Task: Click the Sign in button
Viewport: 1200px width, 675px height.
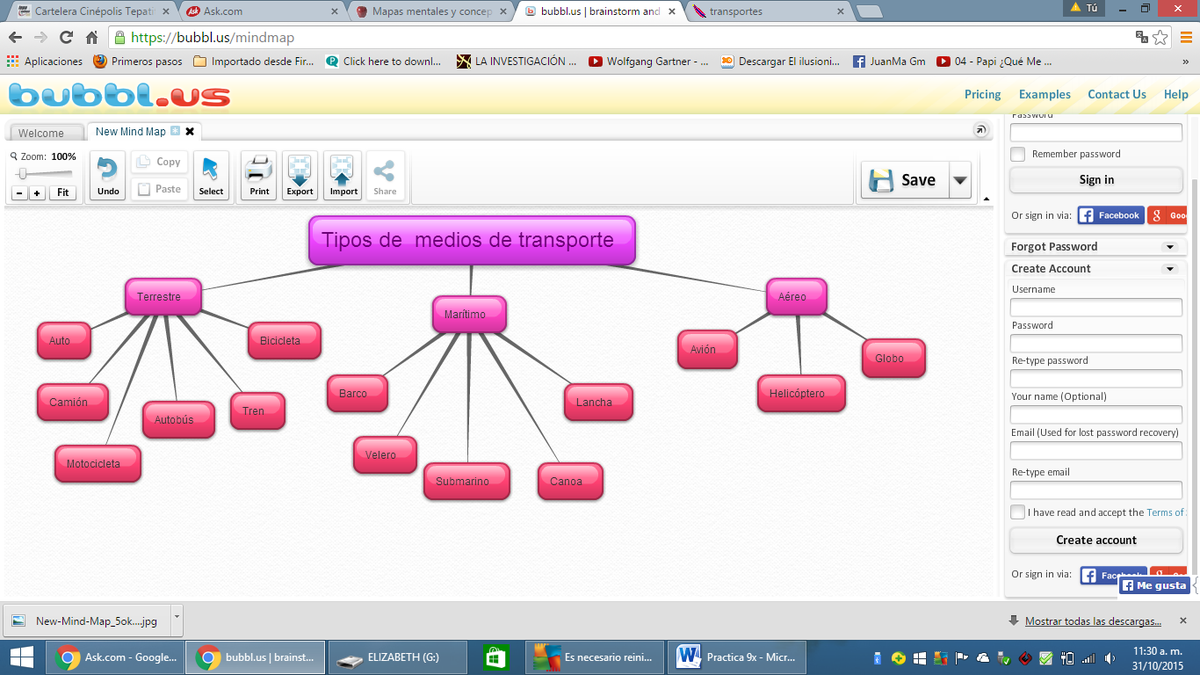Action: tap(1096, 180)
